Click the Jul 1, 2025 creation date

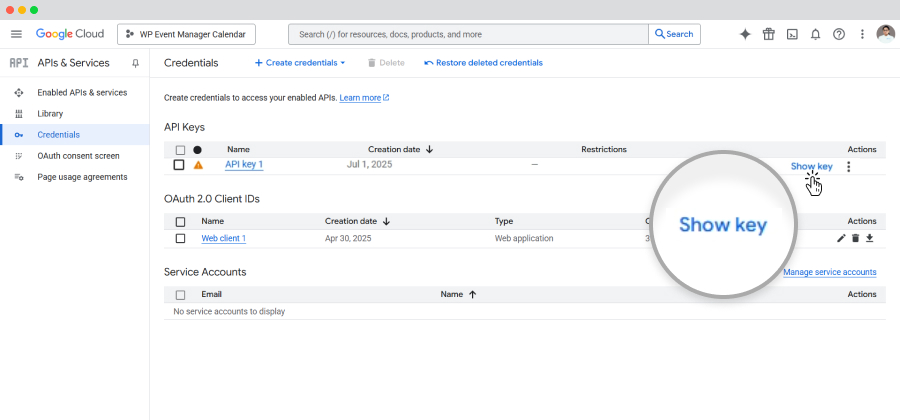[370, 165]
